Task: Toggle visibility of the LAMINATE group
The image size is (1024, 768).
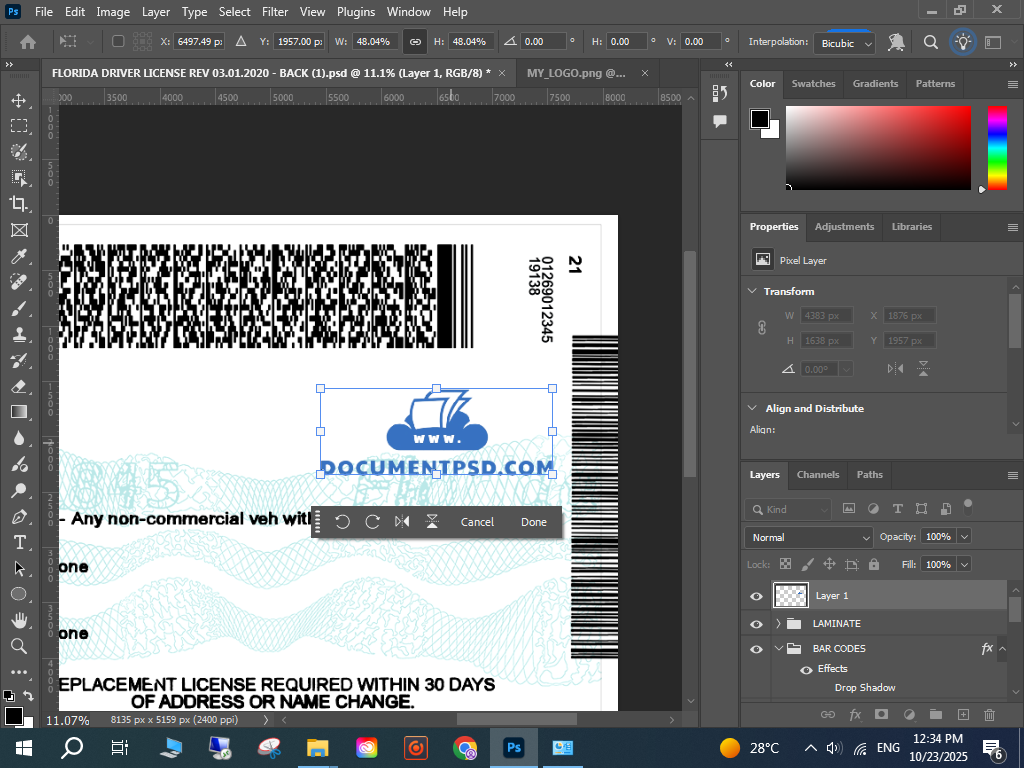Action: pos(757,624)
